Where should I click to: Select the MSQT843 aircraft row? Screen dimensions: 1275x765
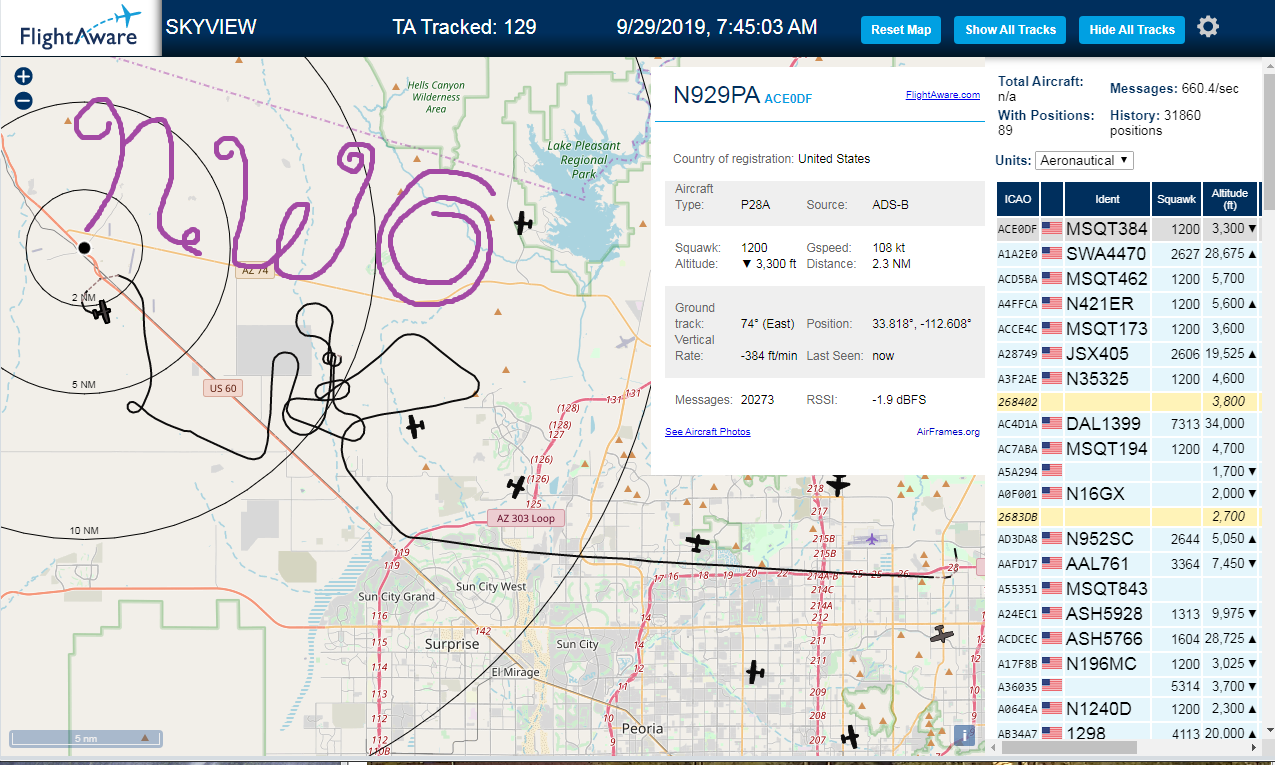(1127, 589)
